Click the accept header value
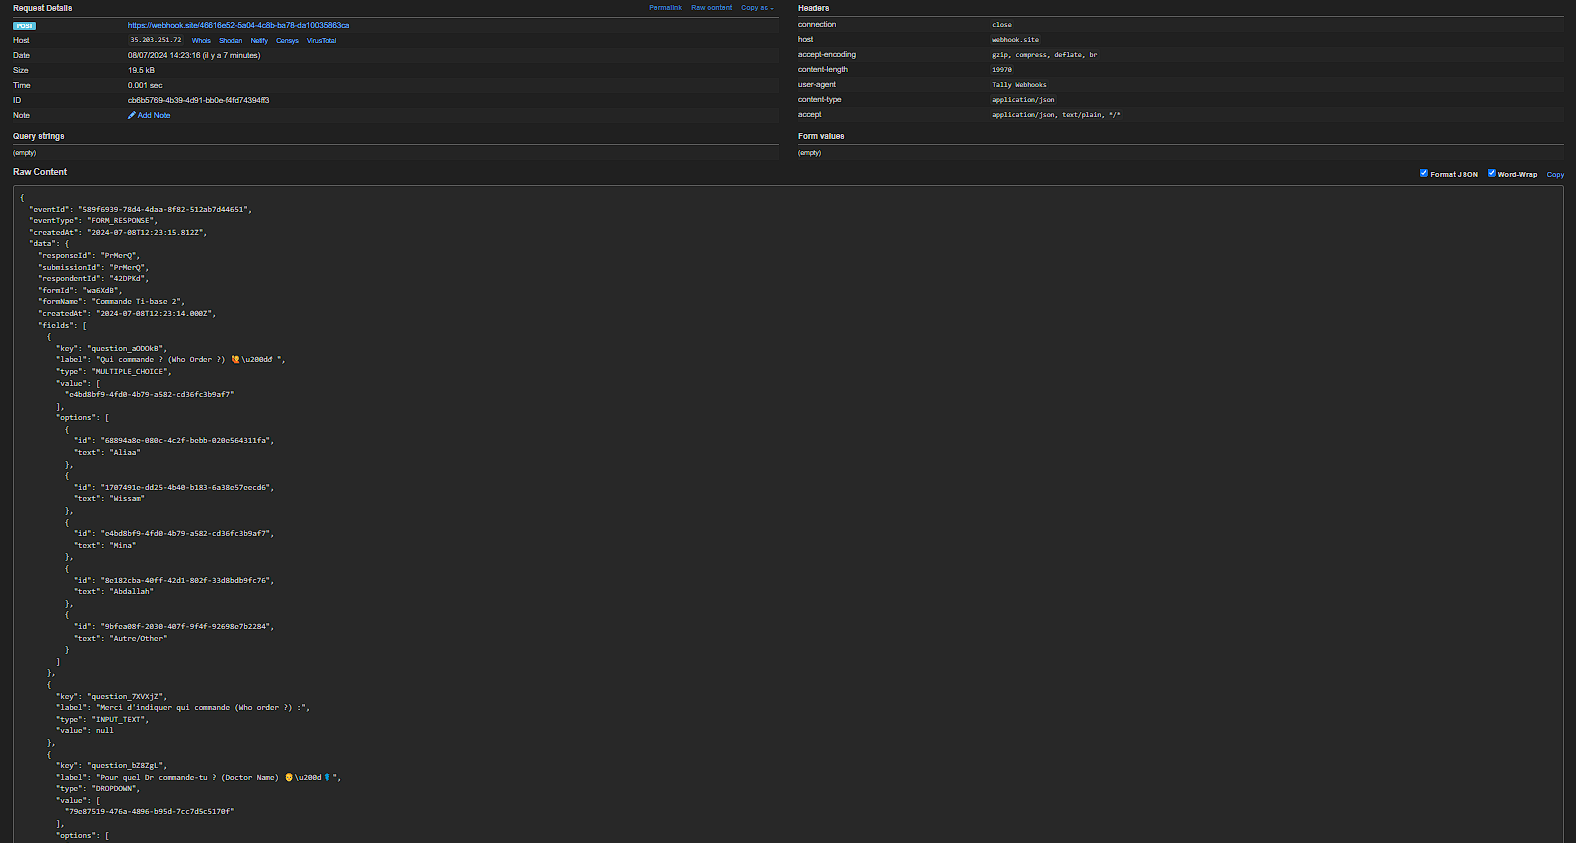 point(1056,115)
